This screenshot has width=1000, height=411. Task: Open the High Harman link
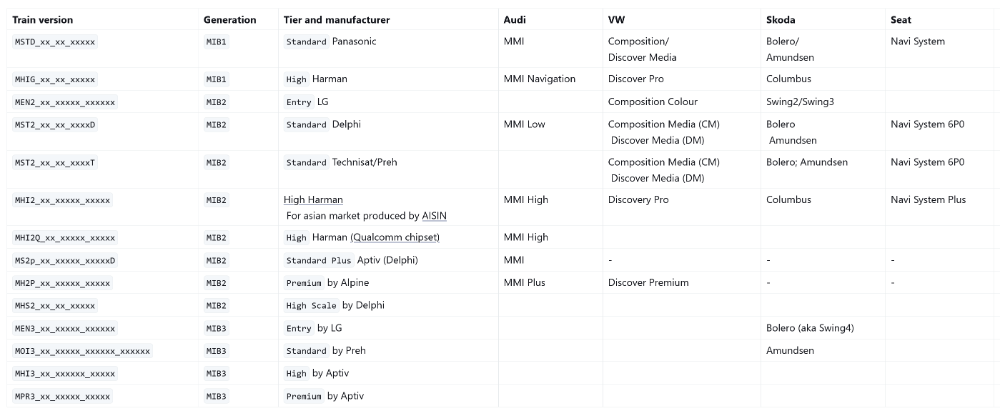[x=313, y=200]
